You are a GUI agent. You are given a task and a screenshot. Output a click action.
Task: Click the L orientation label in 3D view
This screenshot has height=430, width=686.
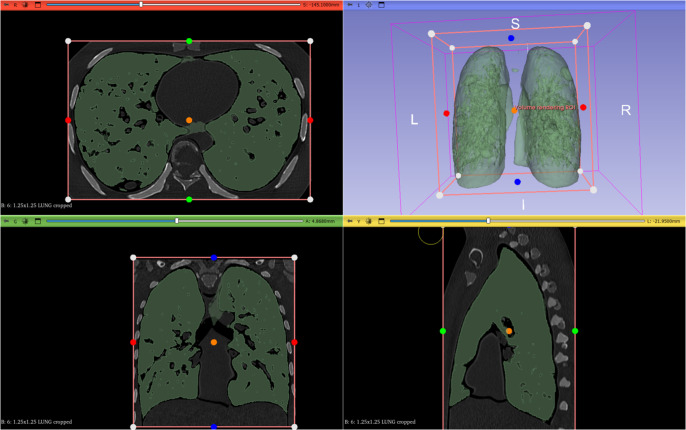414,119
